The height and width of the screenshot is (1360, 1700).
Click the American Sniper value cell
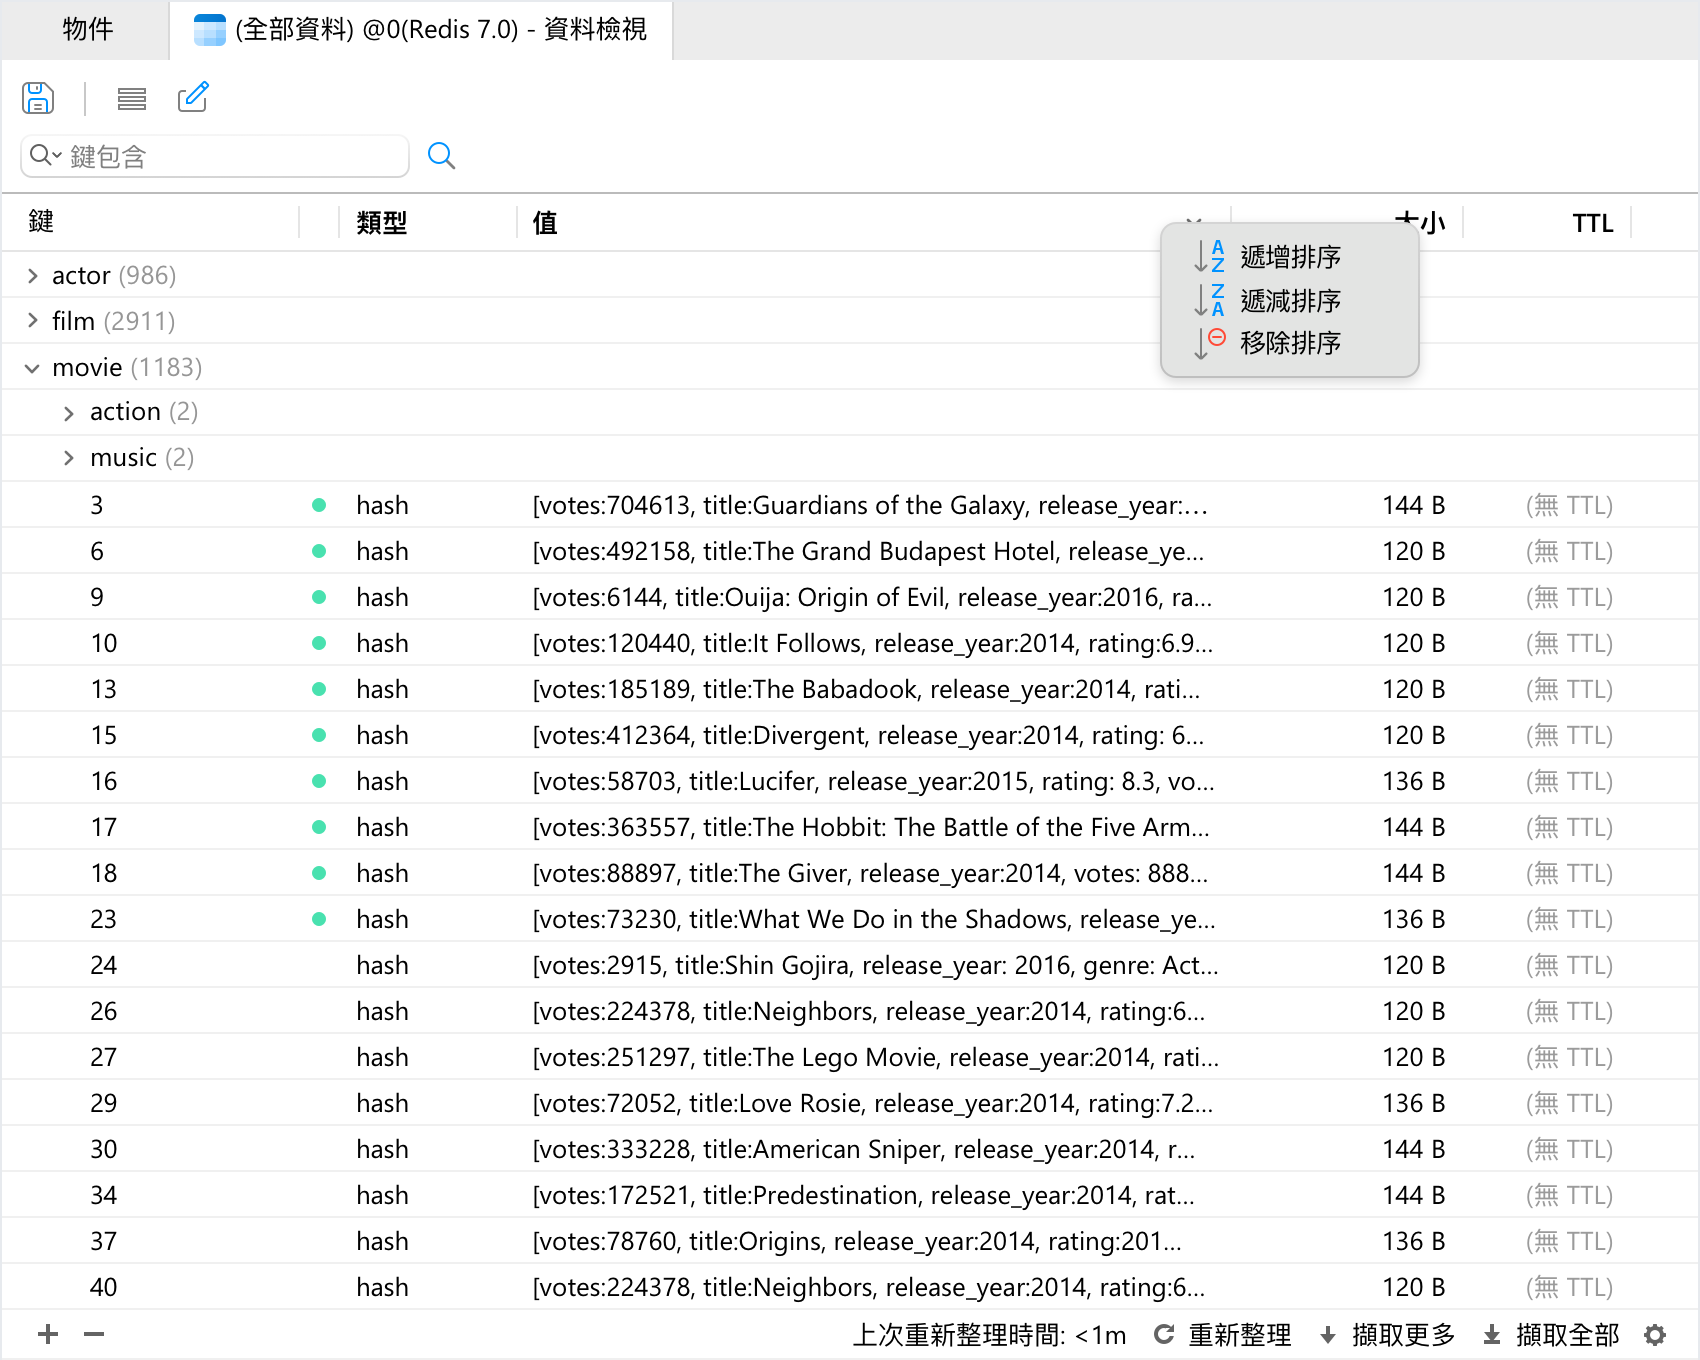tap(863, 1149)
